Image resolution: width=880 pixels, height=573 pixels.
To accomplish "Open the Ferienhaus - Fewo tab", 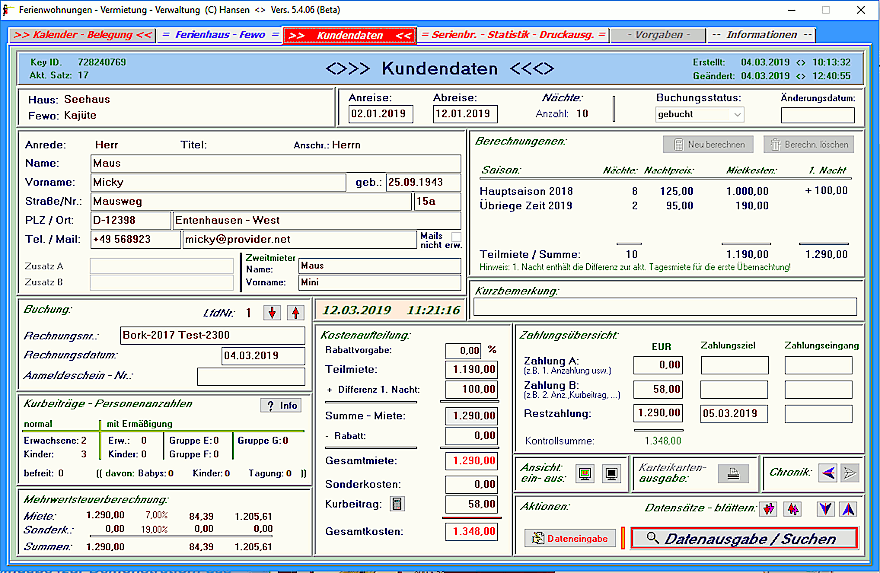I will click(x=220, y=35).
